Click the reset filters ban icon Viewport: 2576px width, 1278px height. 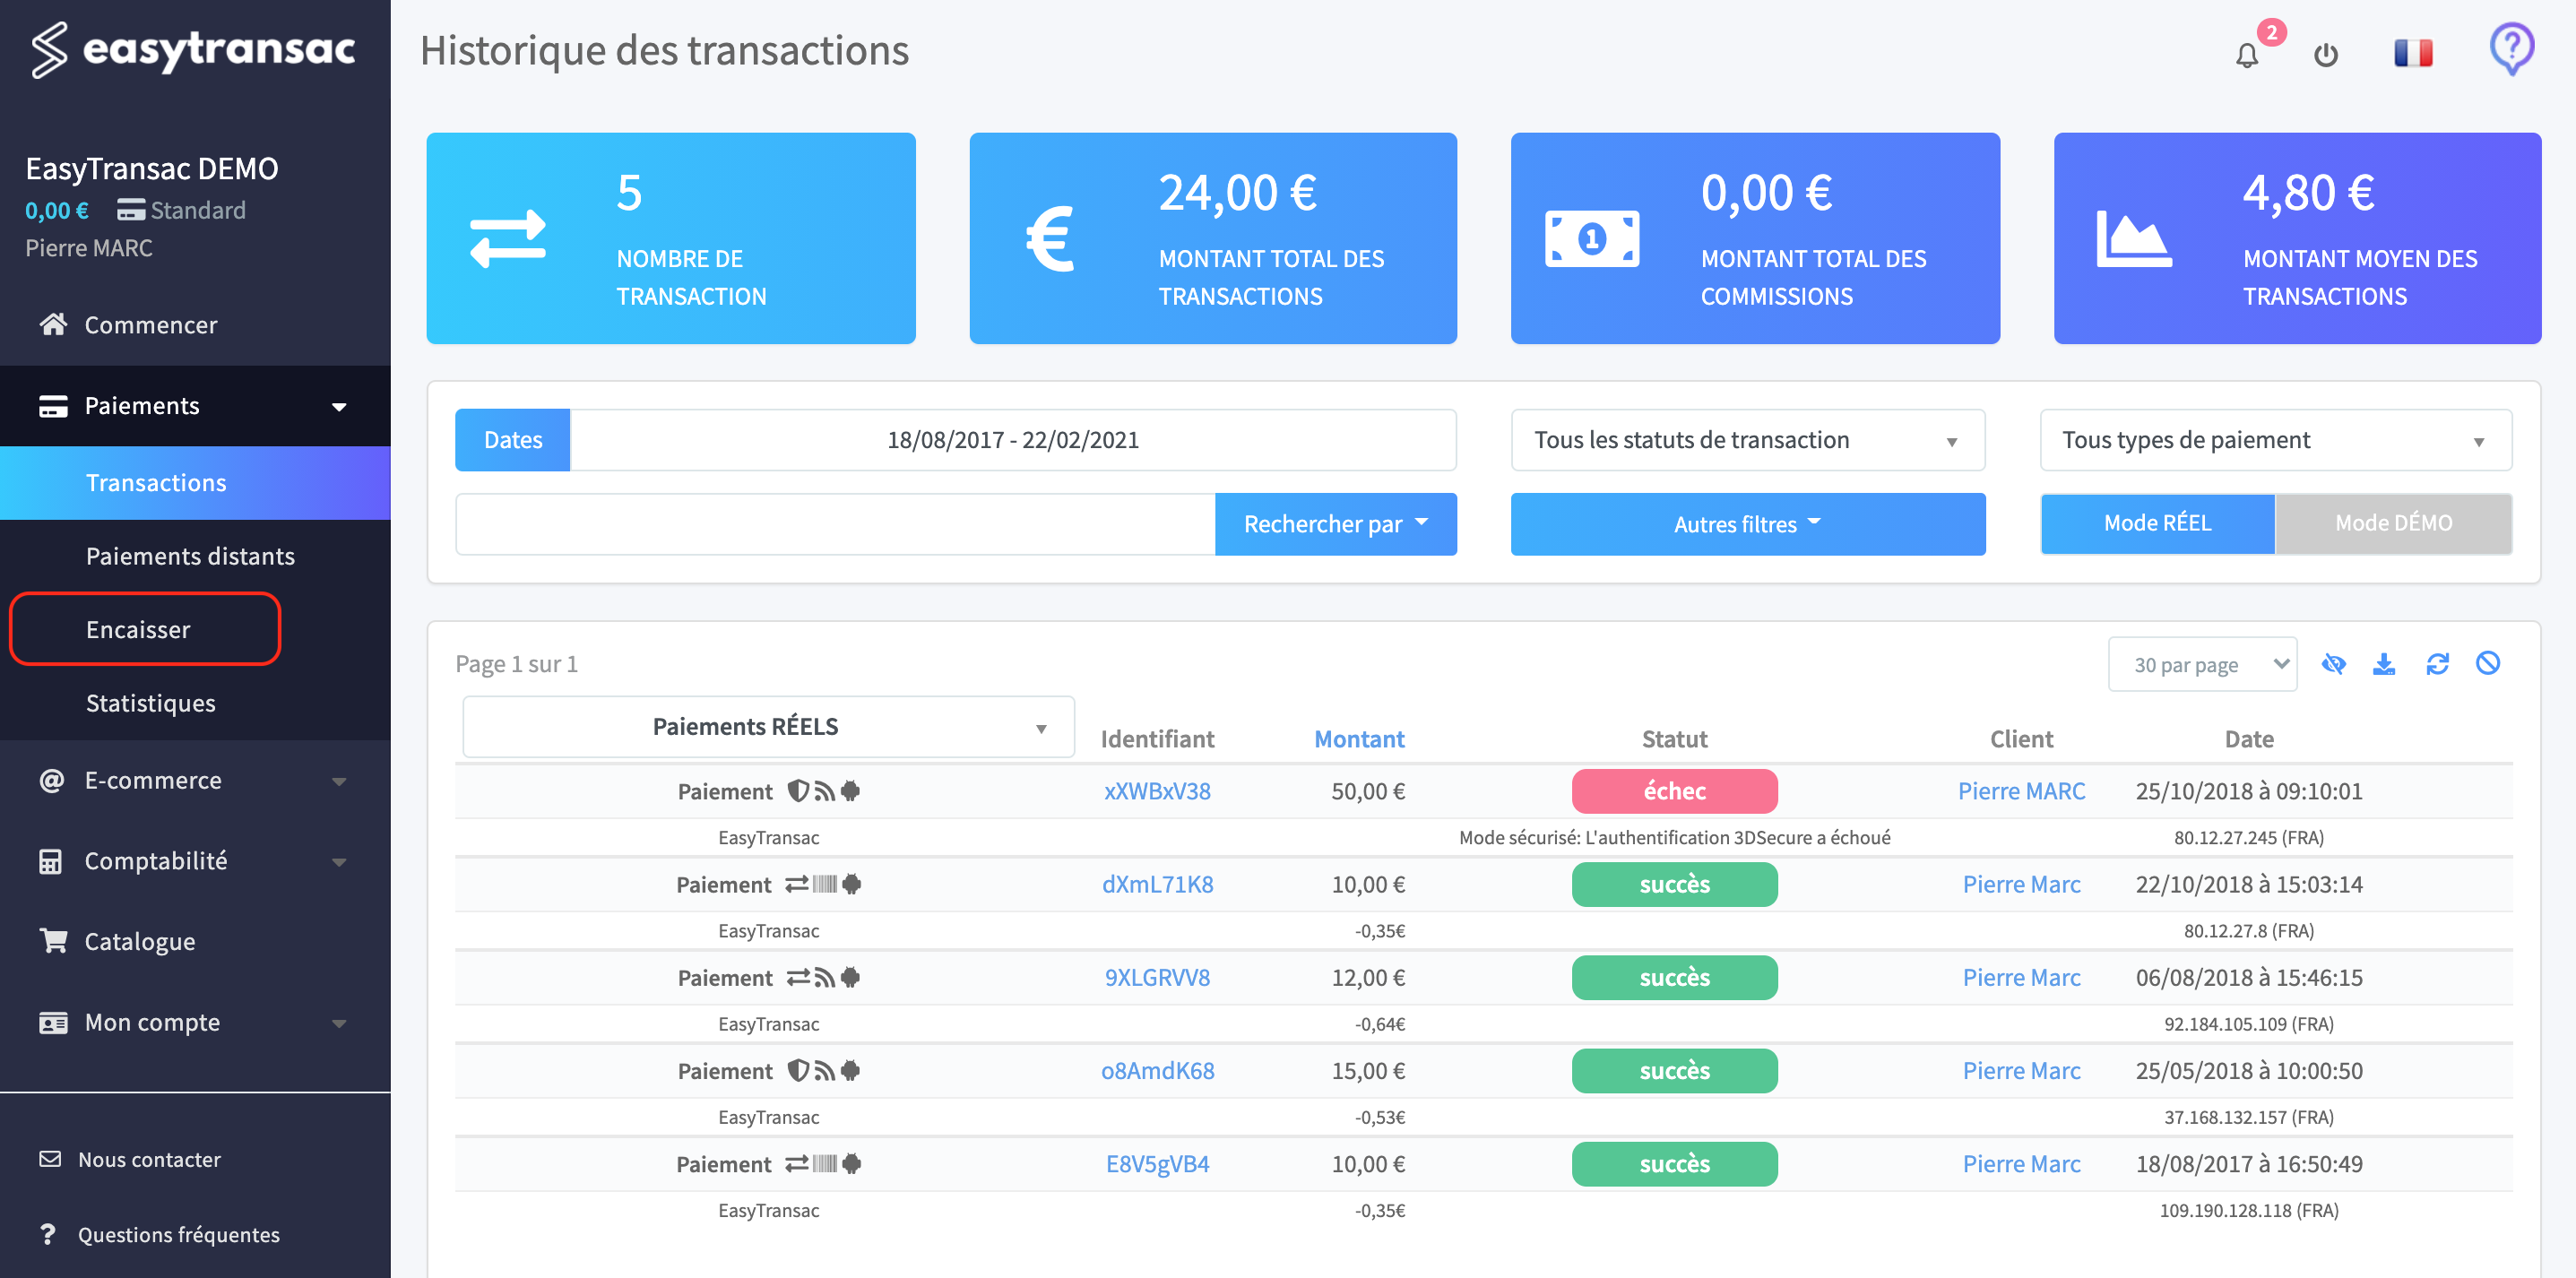pyautogui.click(x=2487, y=663)
